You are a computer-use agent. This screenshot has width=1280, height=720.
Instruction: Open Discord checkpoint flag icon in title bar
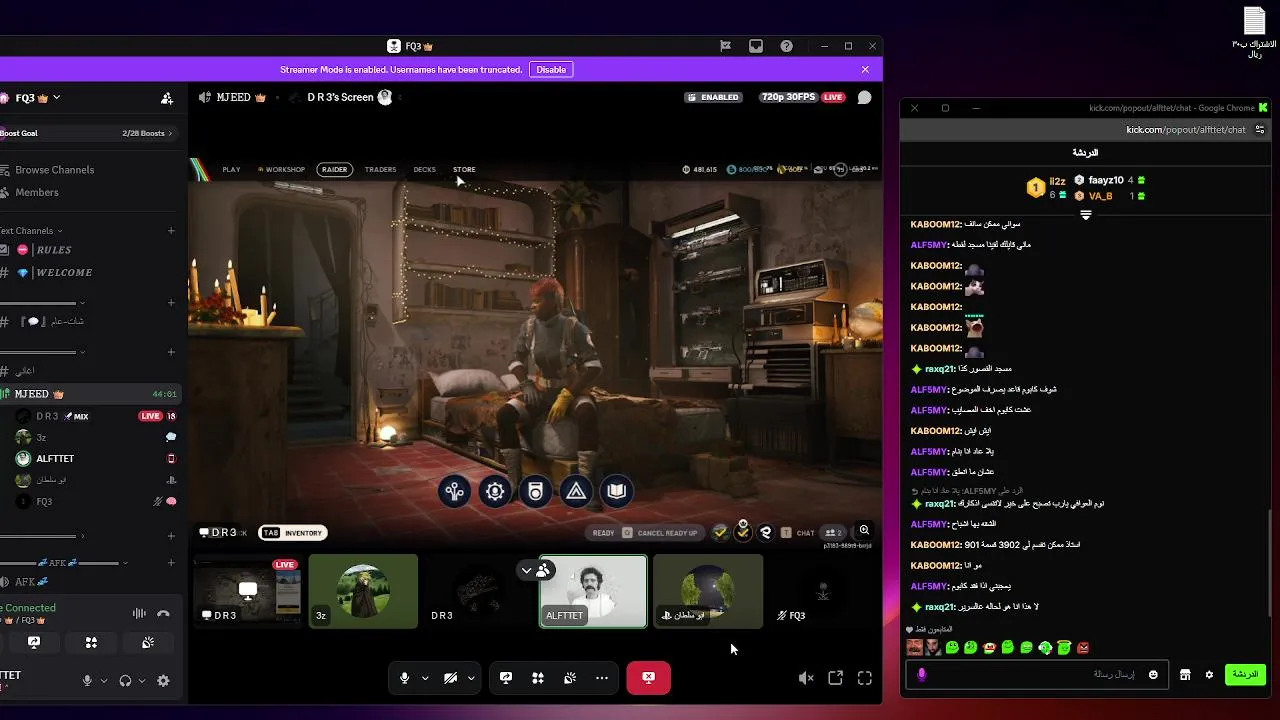click(x=726, y=46)
